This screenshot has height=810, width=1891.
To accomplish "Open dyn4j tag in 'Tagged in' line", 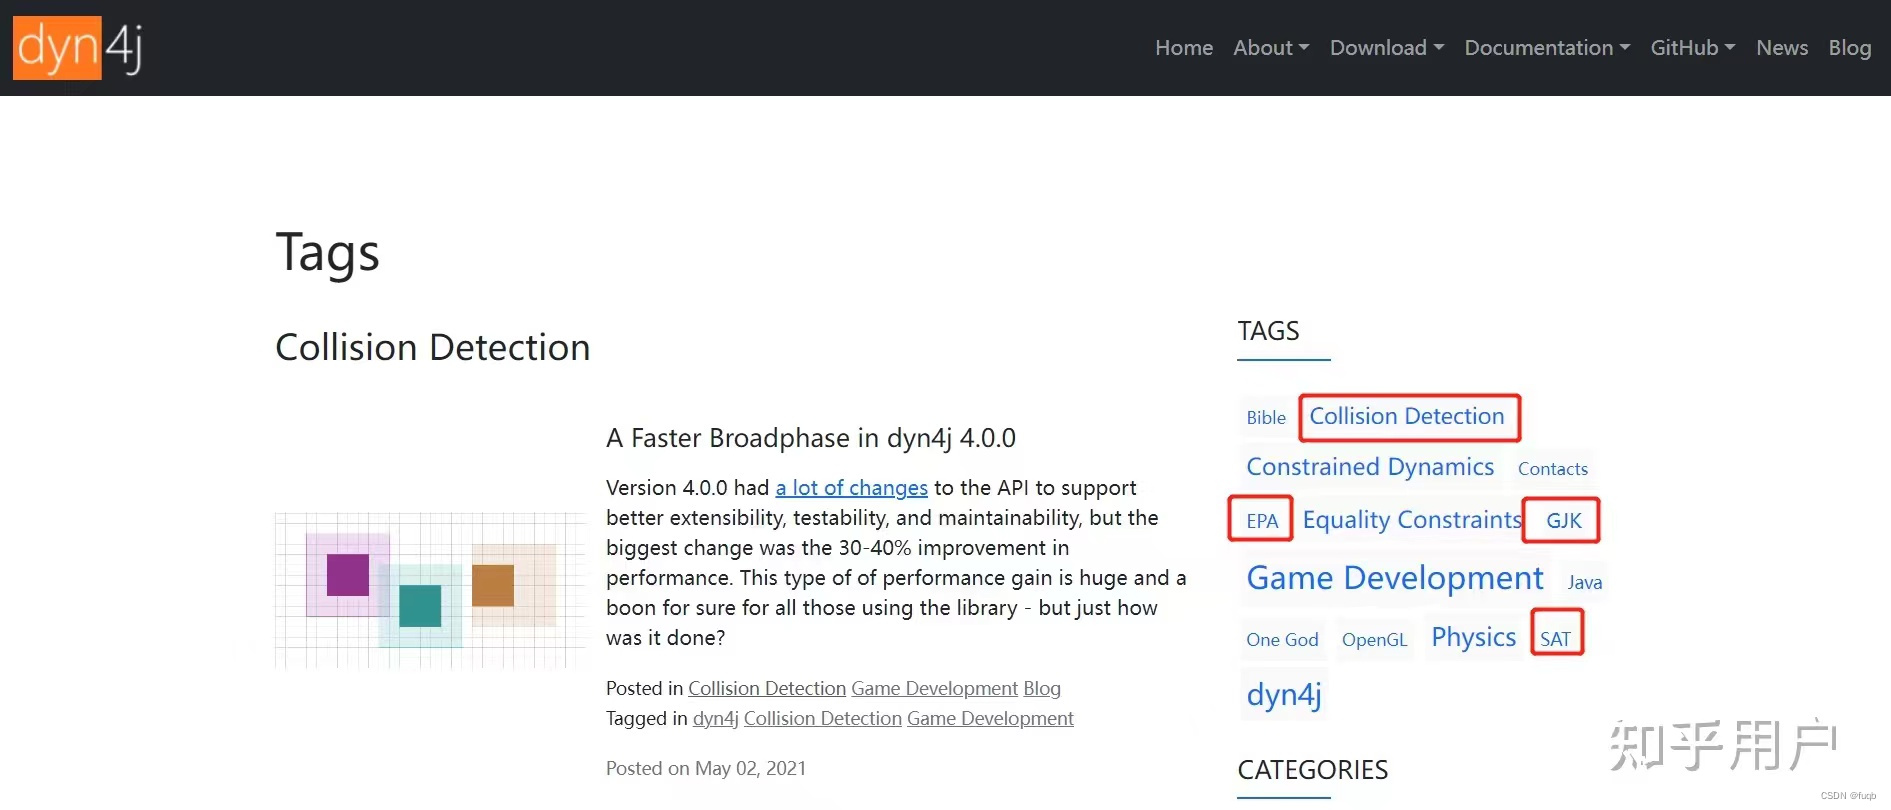I will pyautogui.click(x=716, y=718).
